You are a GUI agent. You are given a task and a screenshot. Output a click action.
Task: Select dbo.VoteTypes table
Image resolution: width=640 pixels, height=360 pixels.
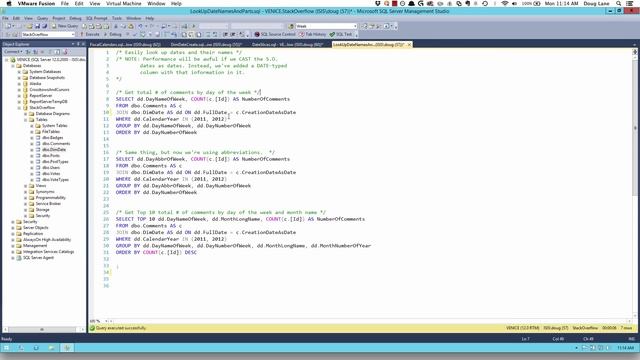tap(55, 180)
